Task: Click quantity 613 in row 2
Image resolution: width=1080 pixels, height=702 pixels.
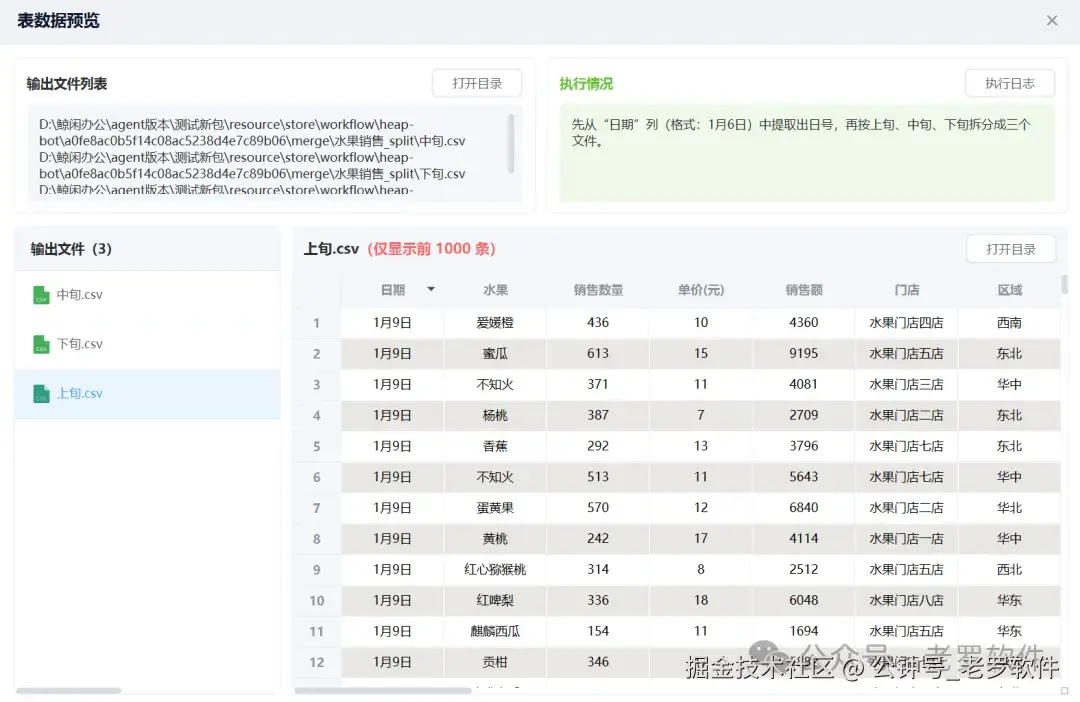Action: click(598, 353)
